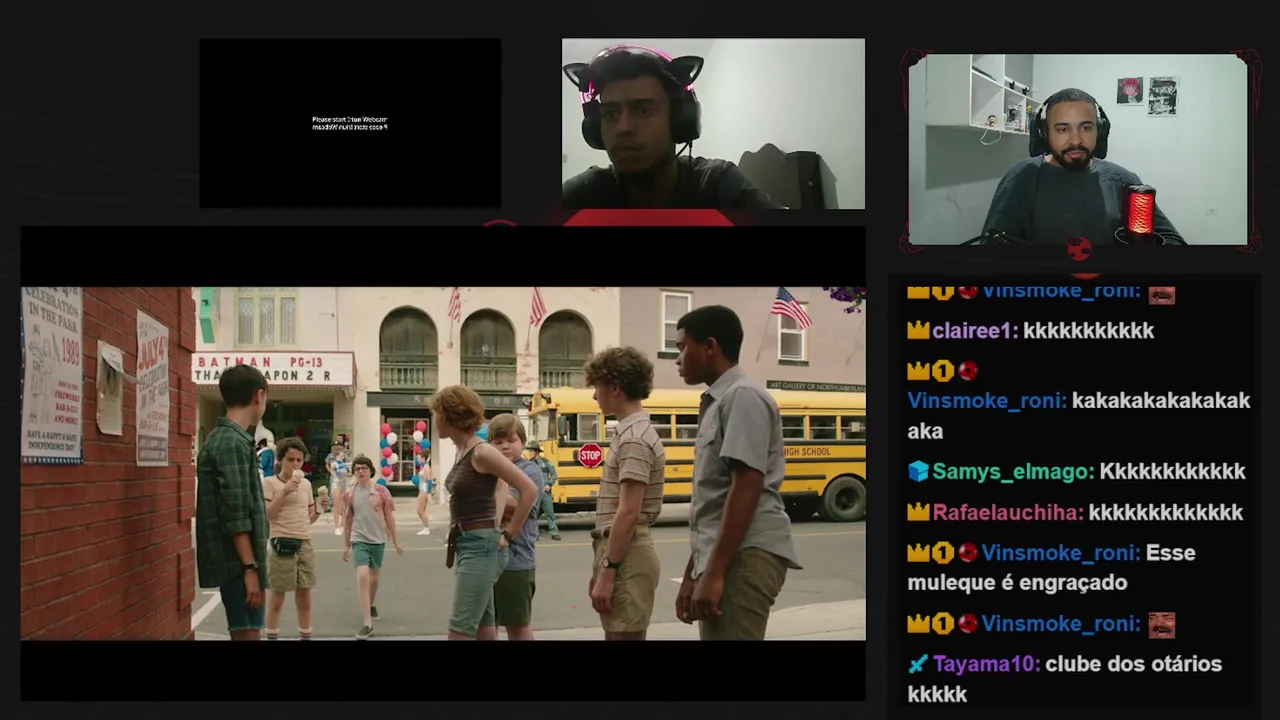1280x720 pixels.
Task: Click the "clube dos otários kkkkk" message
Action: click(x=1065, y=679)
